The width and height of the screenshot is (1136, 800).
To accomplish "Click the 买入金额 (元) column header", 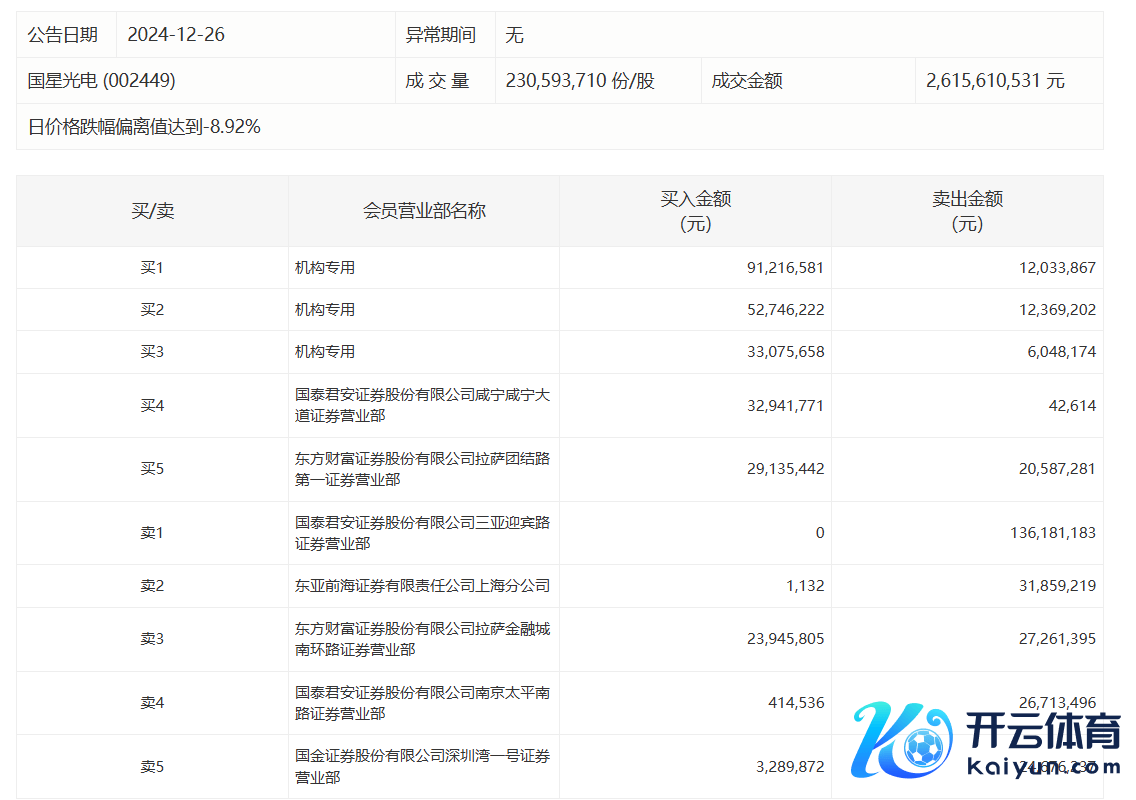I will (695, 211).
